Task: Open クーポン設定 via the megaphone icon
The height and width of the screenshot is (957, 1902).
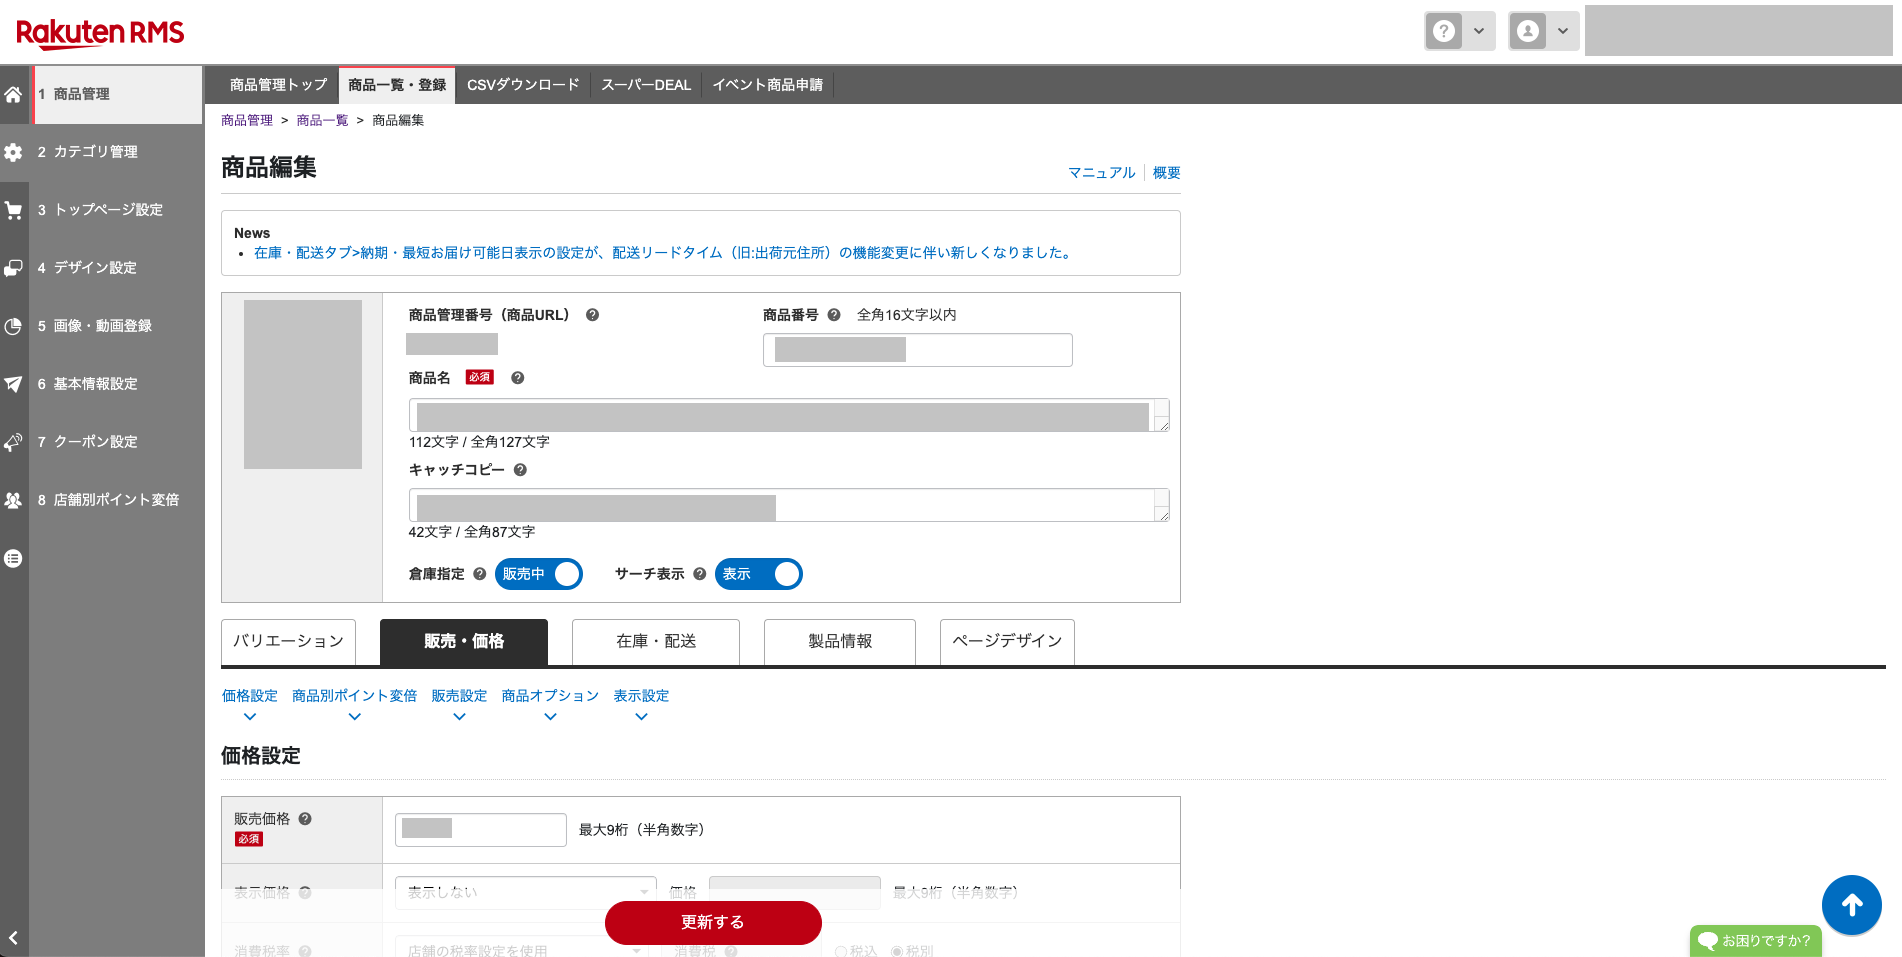Action: 13,442
